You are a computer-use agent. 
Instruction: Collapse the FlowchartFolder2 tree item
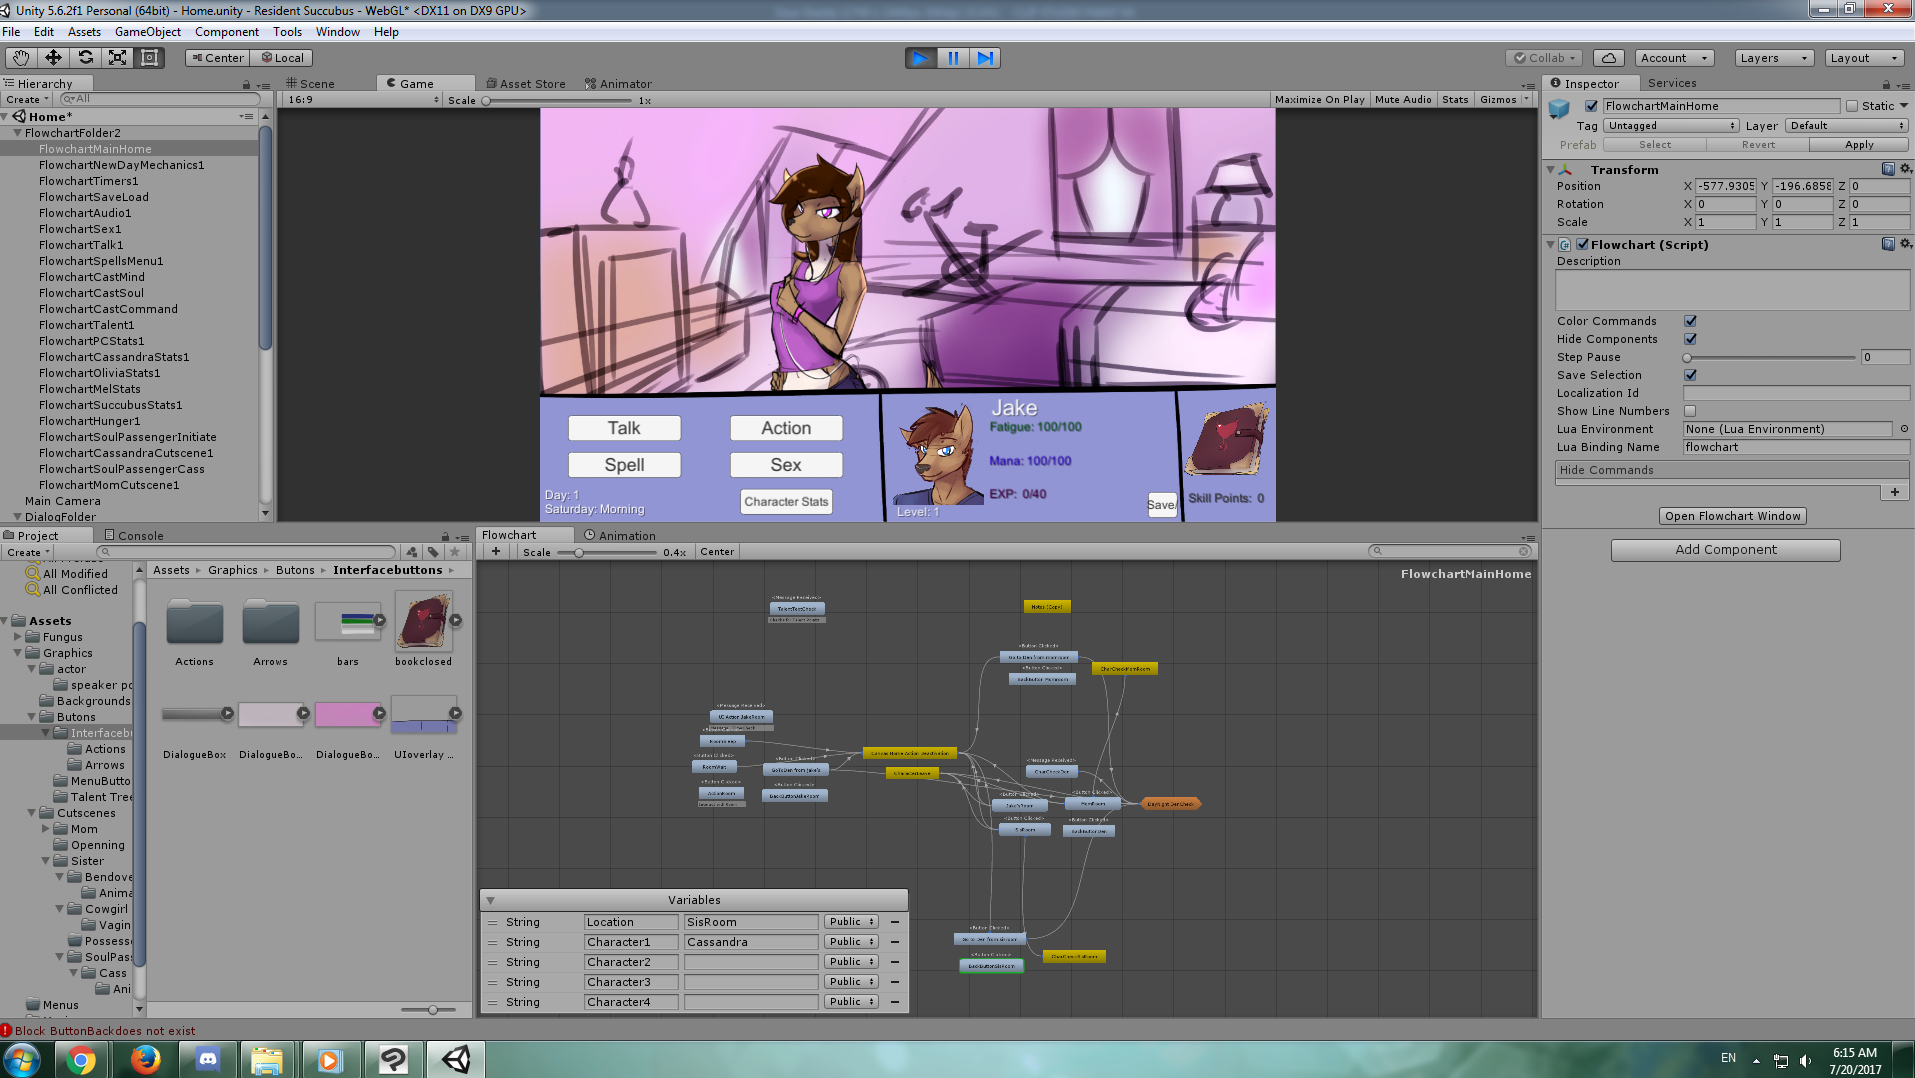17,133
